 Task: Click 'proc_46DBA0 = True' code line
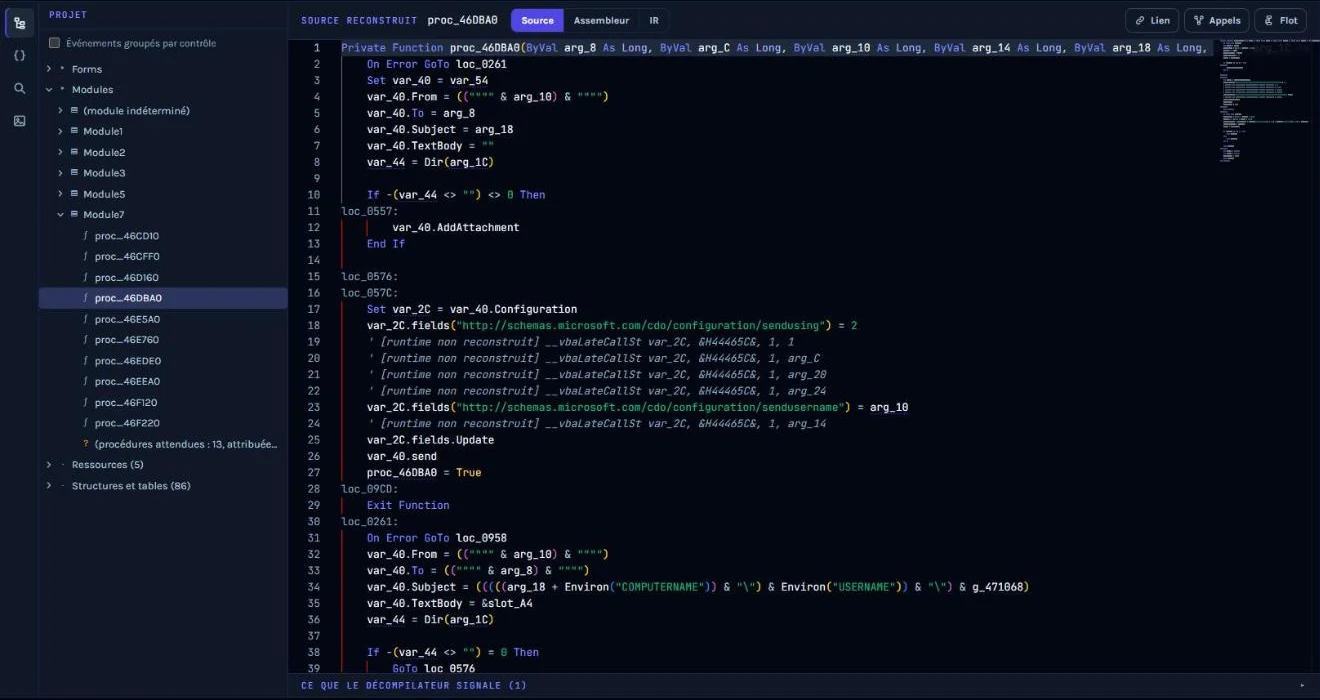424,472
